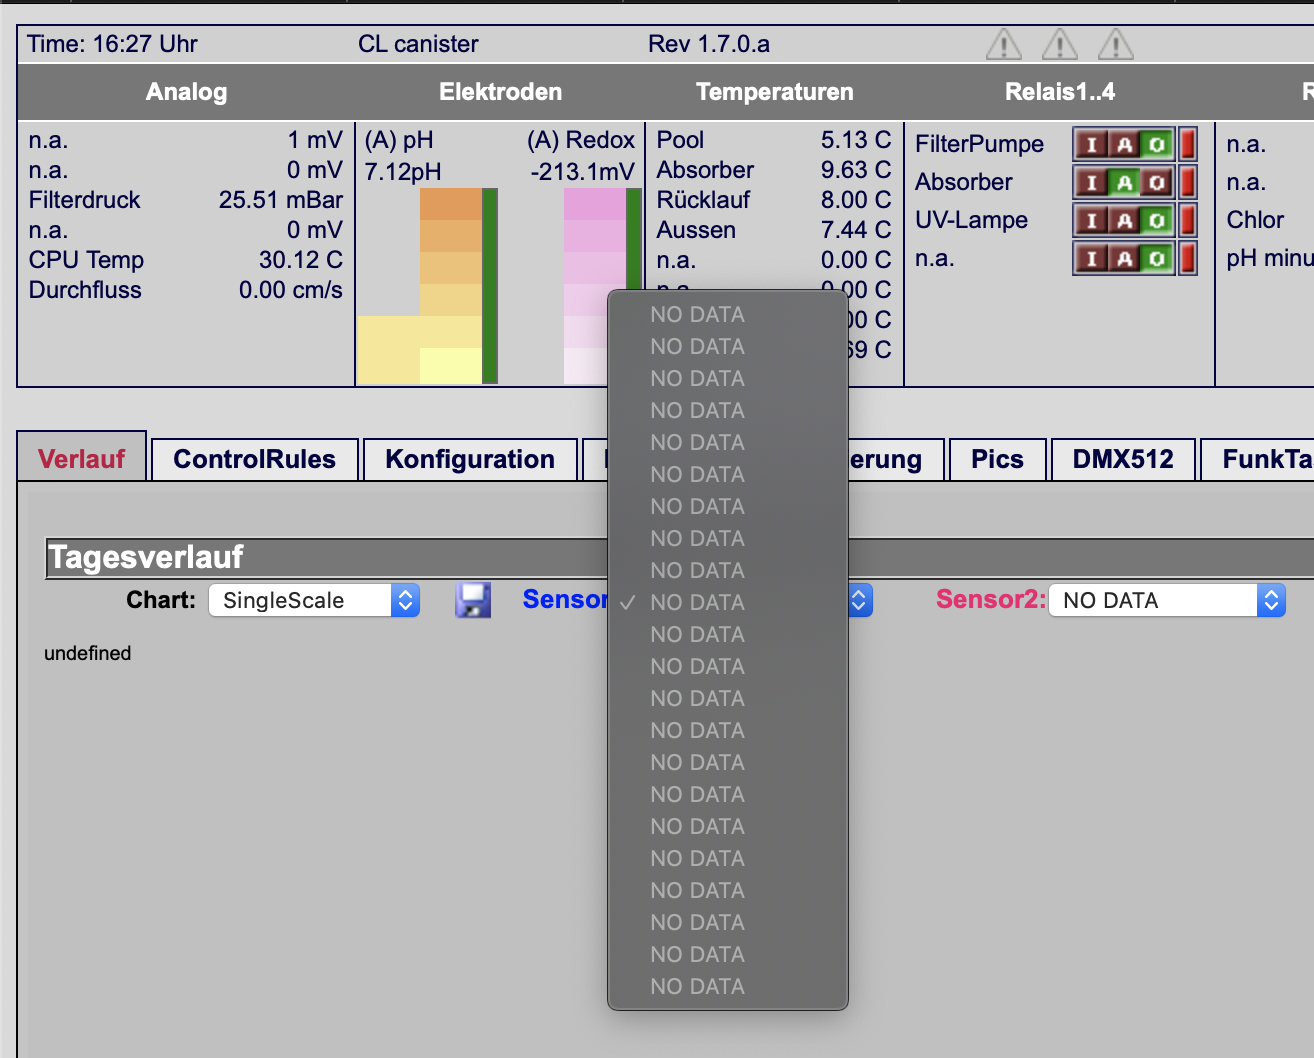Open the Konfiguration tab
This screenshot has width=1314, height=1058.
click(x=470, y=459)
